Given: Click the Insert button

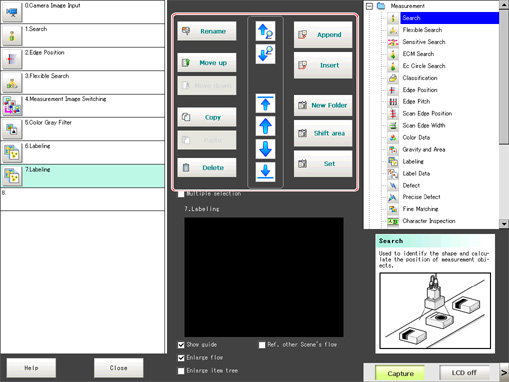Looking at the screenshot, I should pos(323,65).
